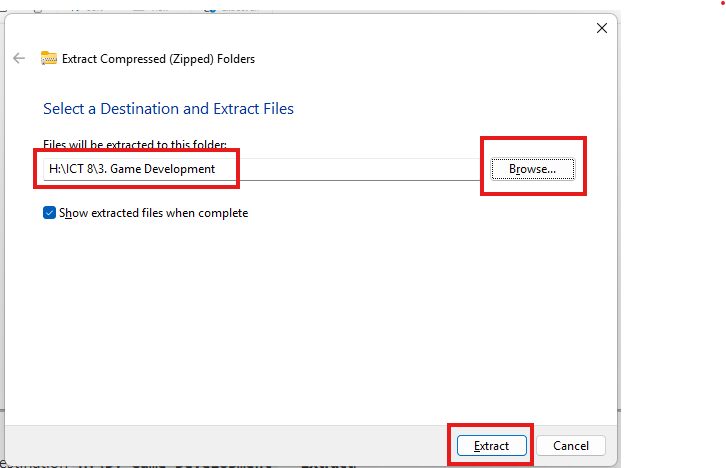Open the Browse... folder picker
726x468 pixels.
(x=532, y=169)
